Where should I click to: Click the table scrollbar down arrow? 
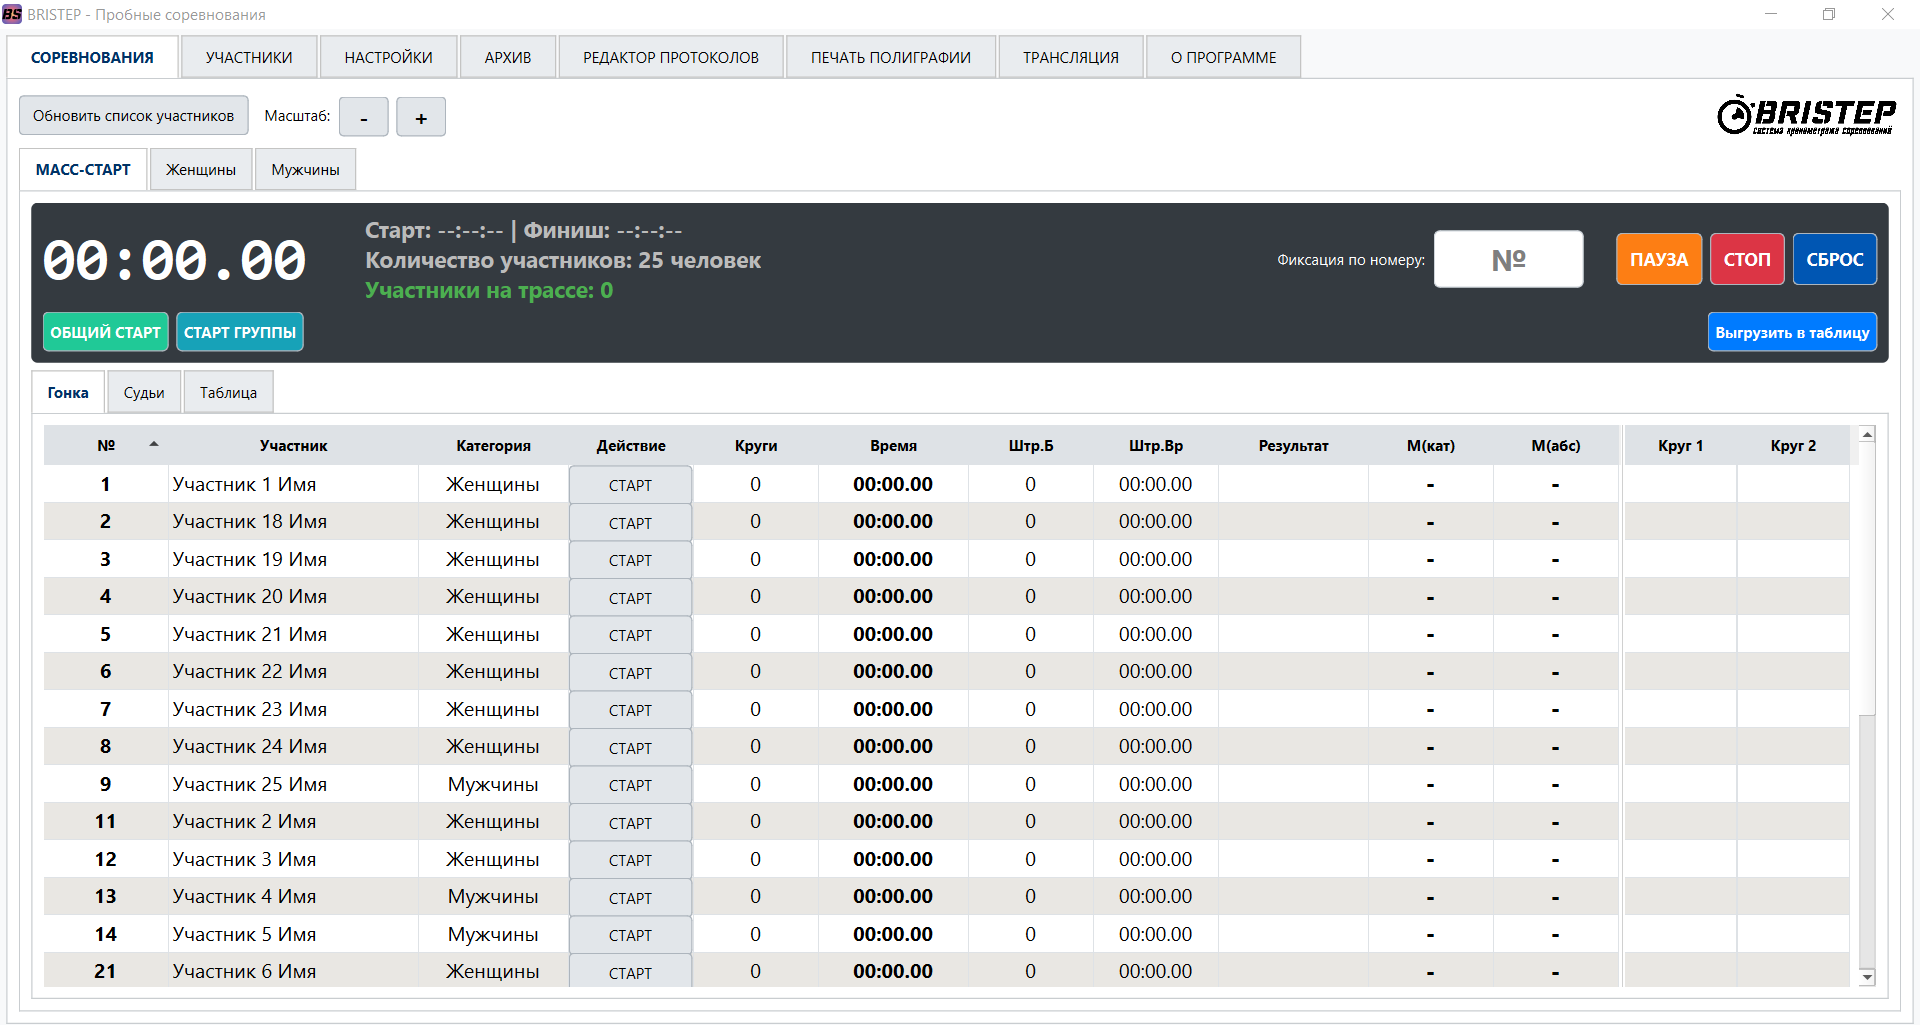tap(1866, 977)
